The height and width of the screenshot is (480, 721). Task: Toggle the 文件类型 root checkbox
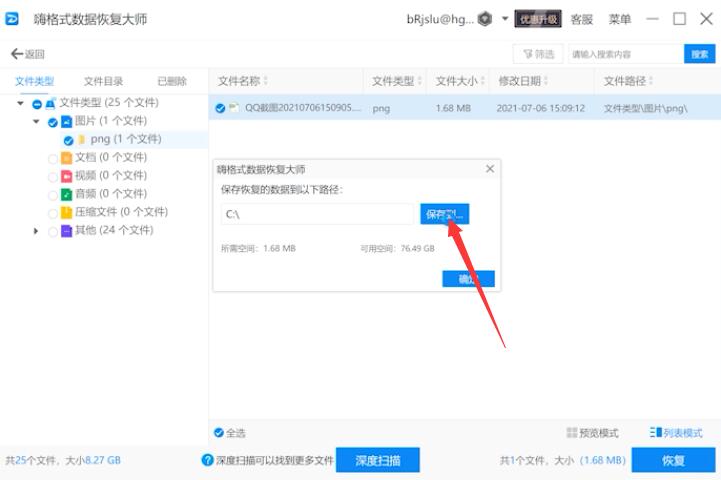pos(37,104)
